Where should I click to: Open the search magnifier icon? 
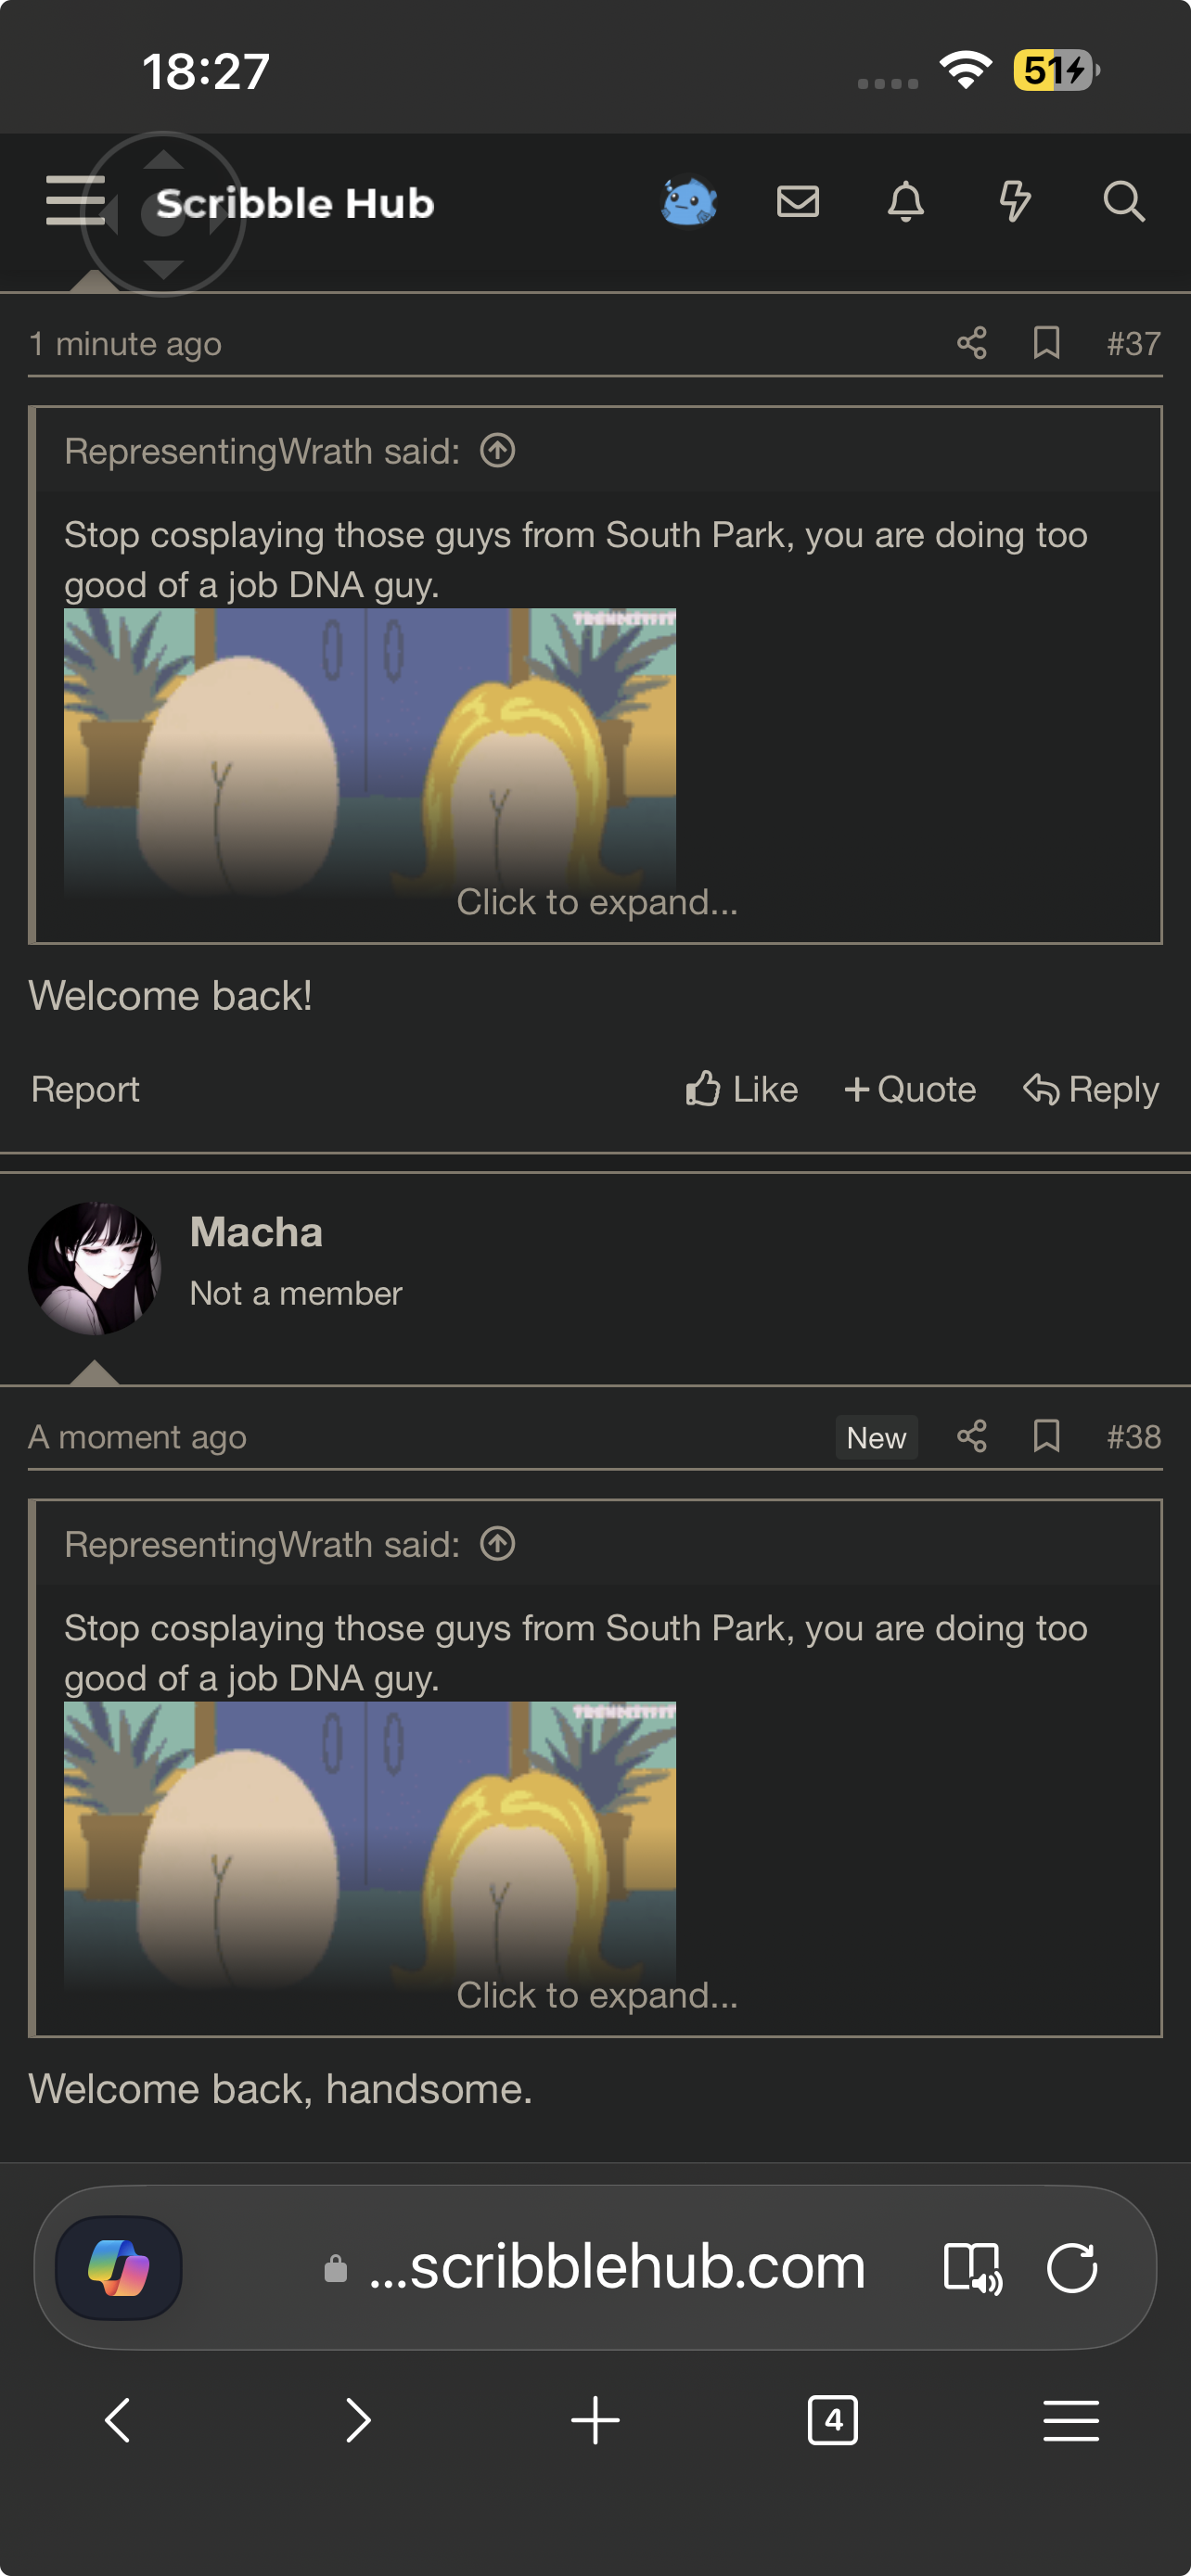click(x=1124, y=201)
